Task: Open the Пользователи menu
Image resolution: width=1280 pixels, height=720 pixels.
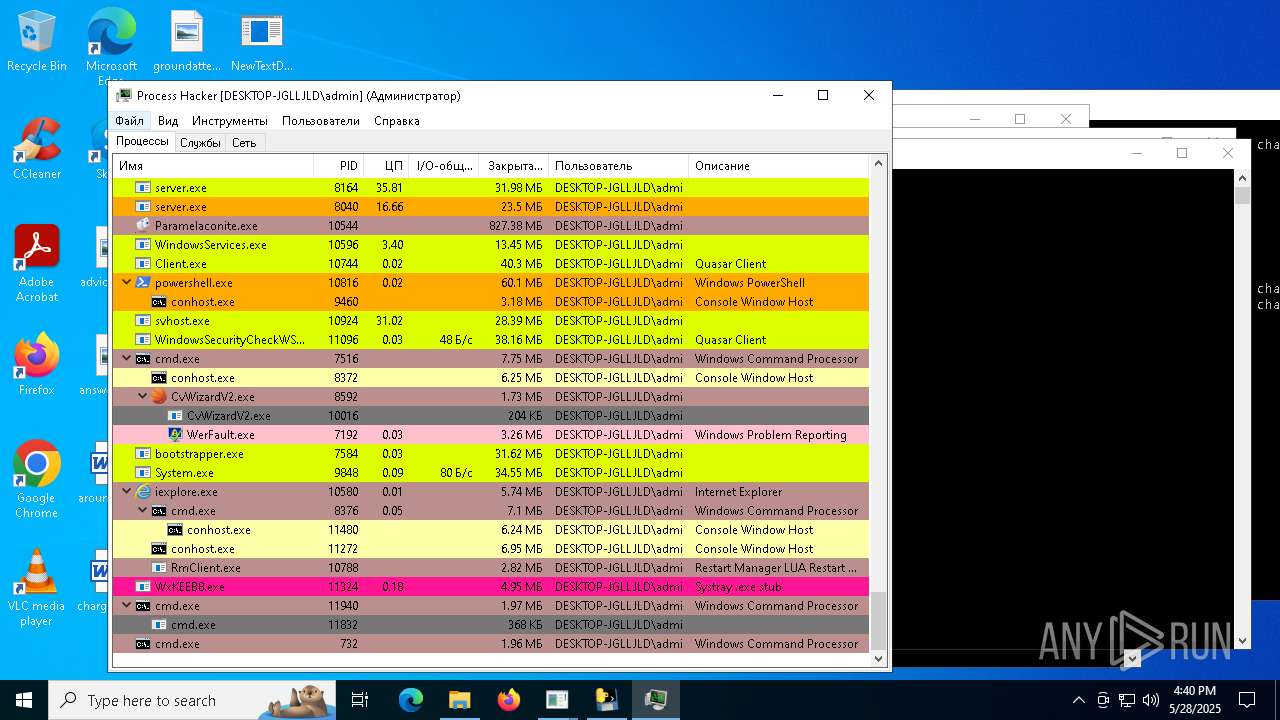Action: [321, 121]
